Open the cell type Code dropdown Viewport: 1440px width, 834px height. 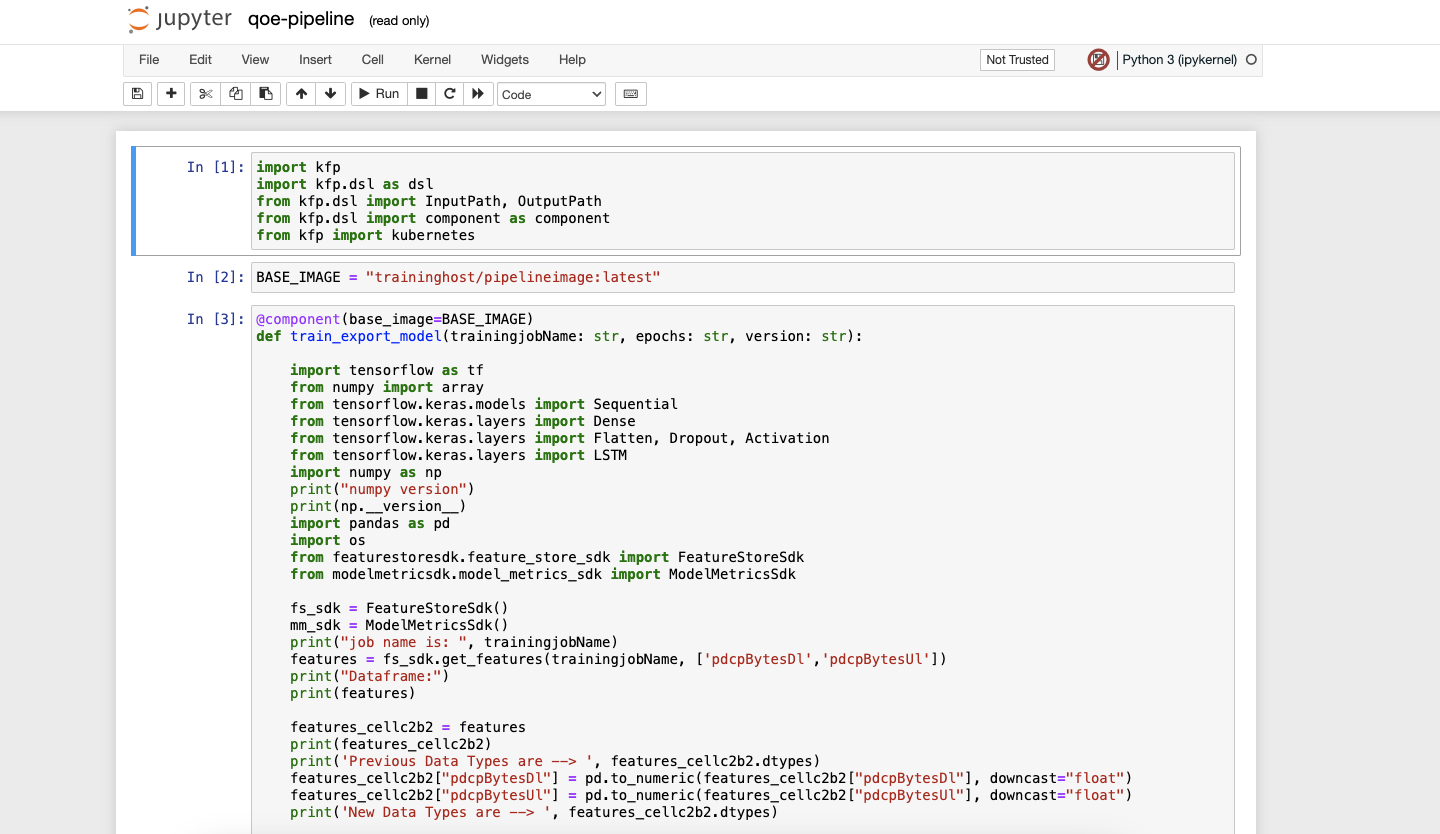click(552, 94)
